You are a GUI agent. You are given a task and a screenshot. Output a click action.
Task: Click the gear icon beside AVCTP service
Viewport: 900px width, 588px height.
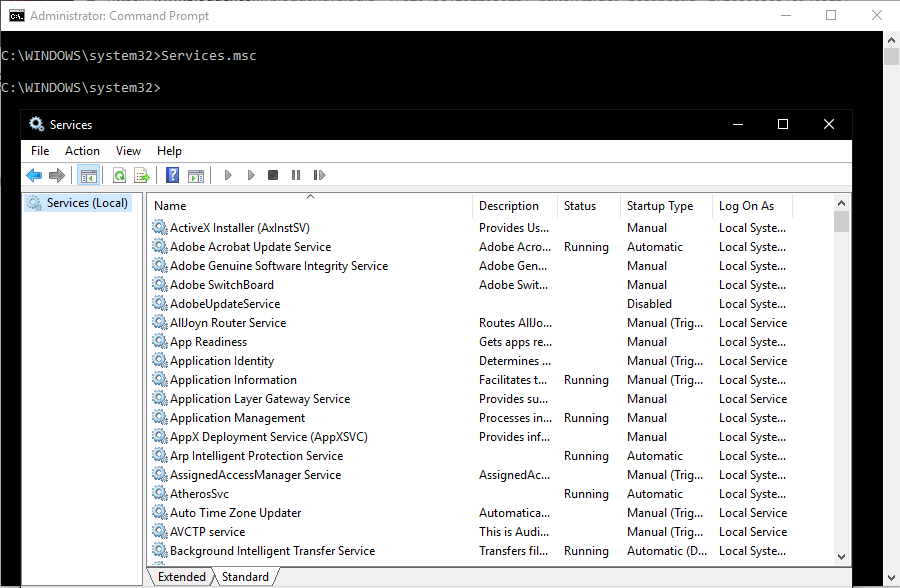[x=160, y=531]
